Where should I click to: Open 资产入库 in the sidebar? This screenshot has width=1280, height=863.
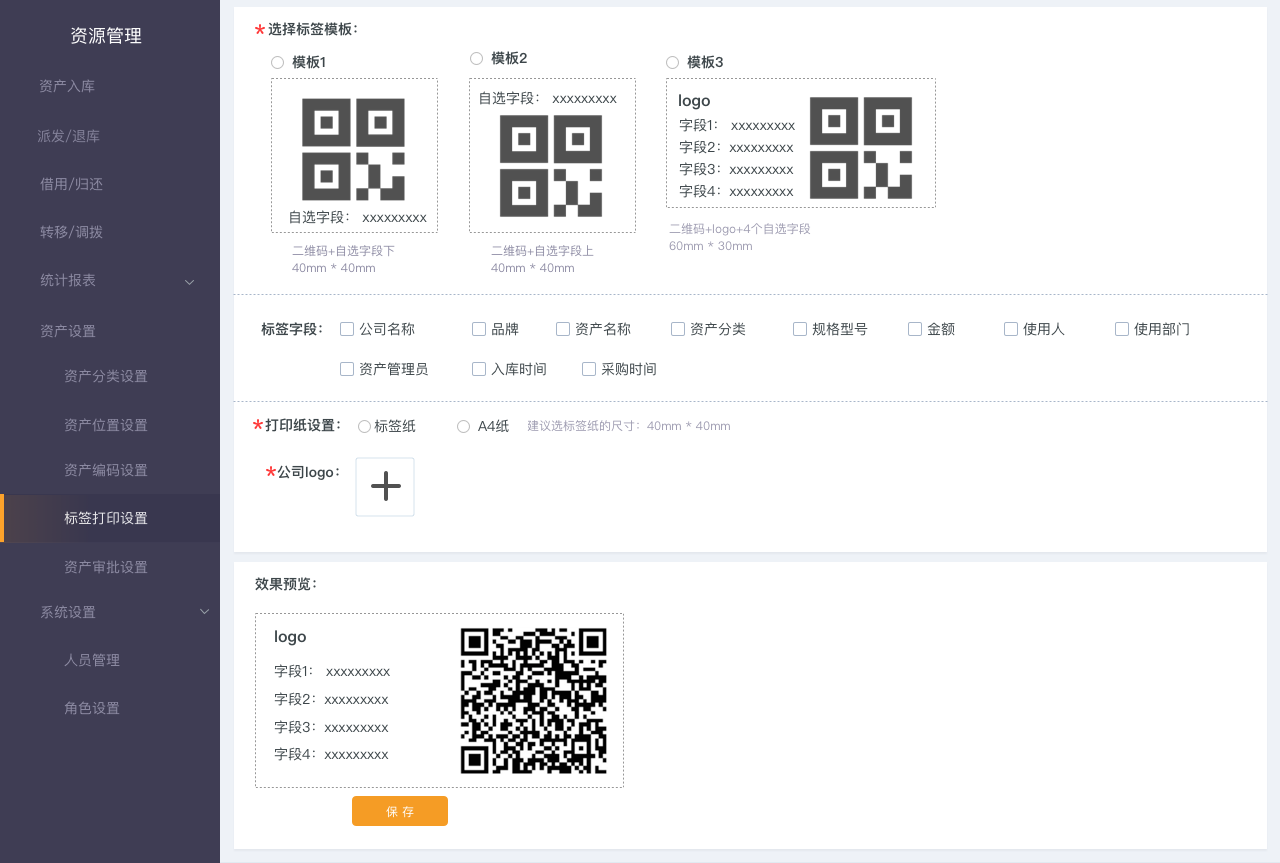pyautogui.click(x=67, y=86)
